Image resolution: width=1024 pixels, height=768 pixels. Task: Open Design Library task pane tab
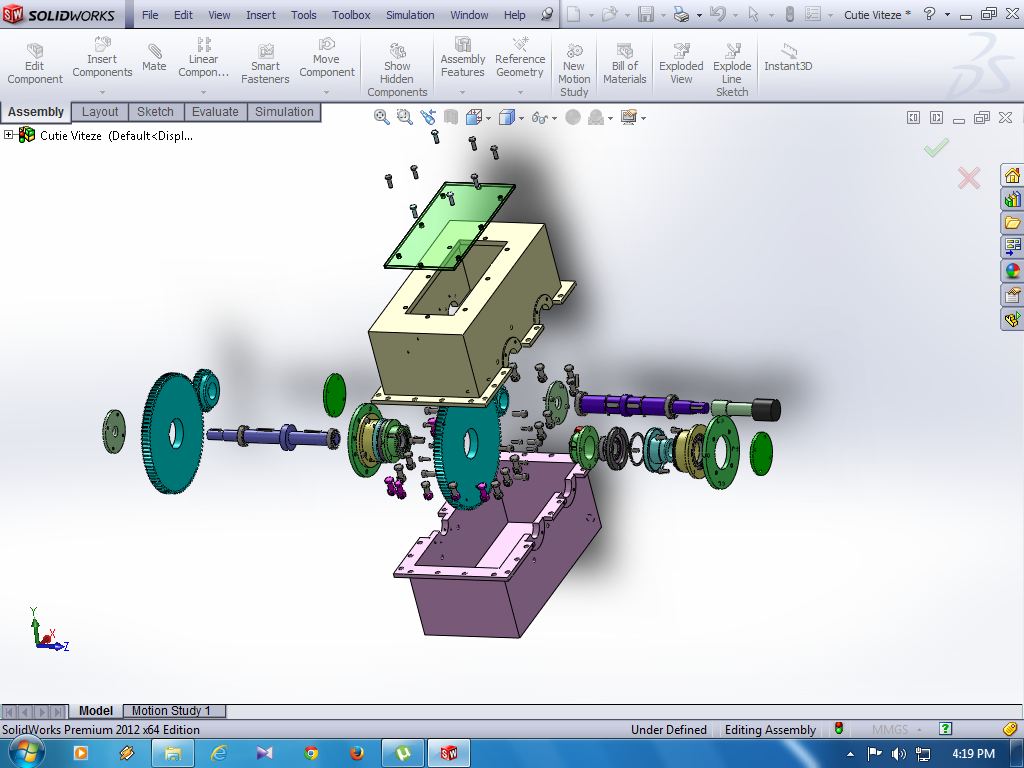[x=1012, y=199]
